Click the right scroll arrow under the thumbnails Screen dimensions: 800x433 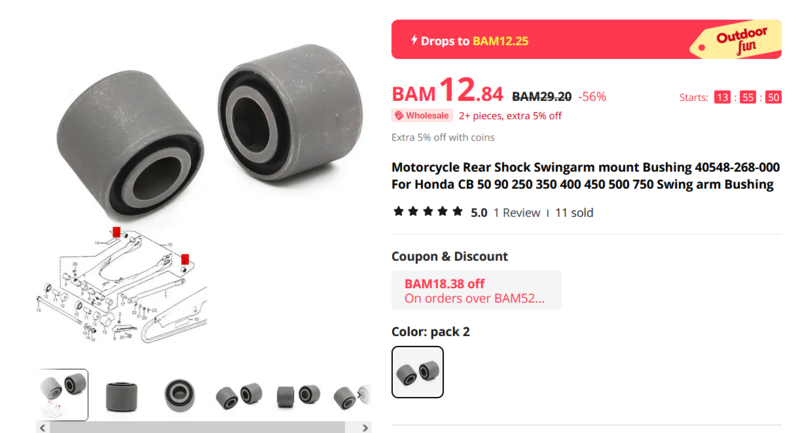365,427
